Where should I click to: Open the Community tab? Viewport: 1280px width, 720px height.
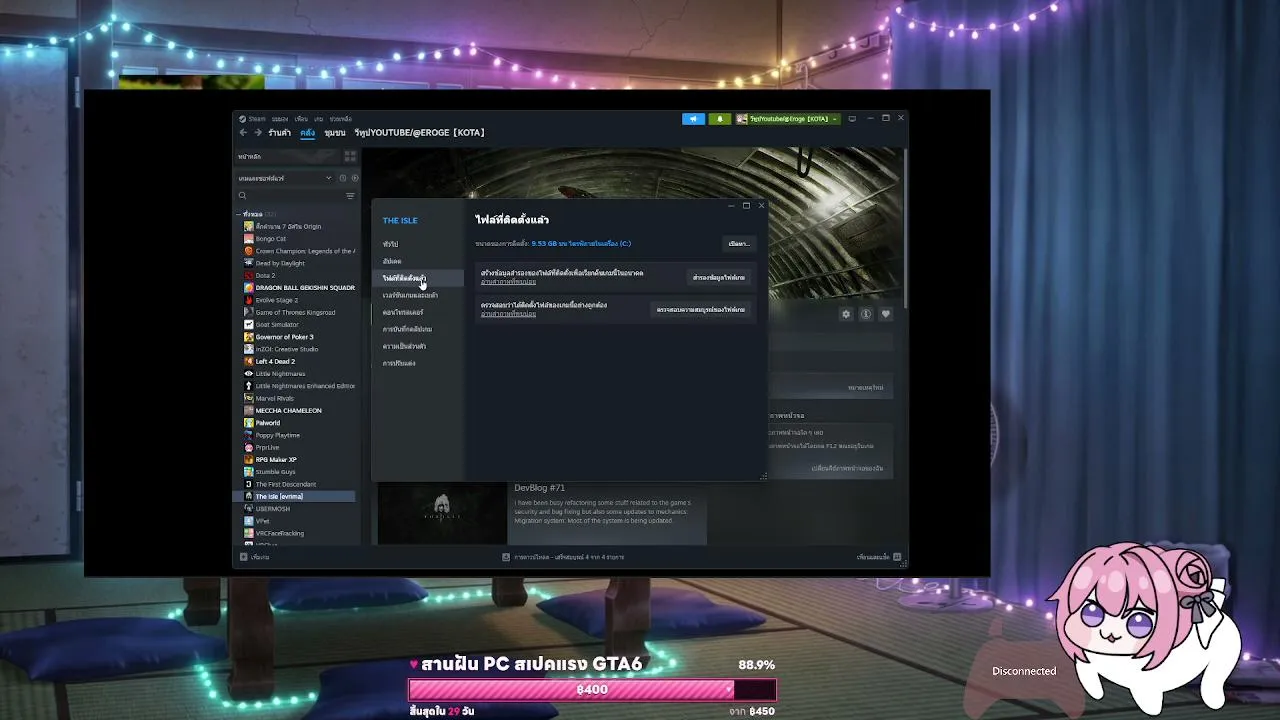[335, 132]
